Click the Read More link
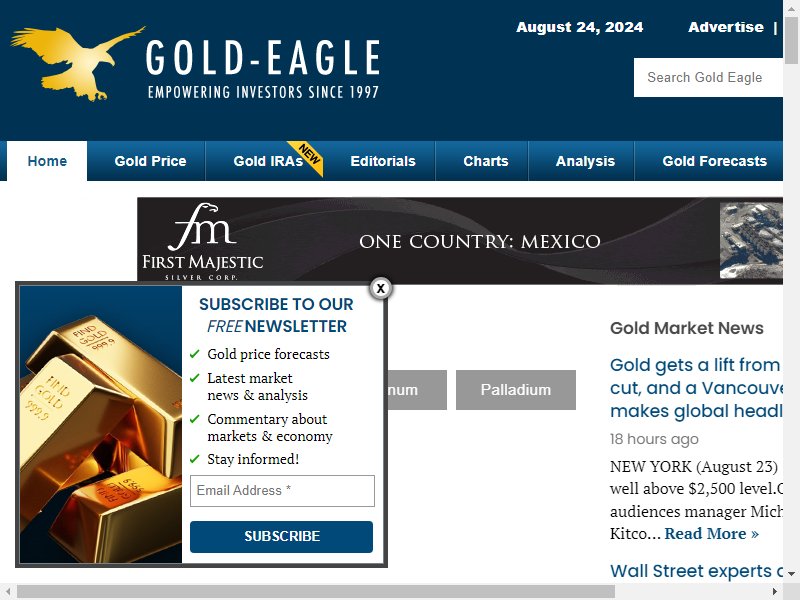800x600 pixels. tap(711, 534)
